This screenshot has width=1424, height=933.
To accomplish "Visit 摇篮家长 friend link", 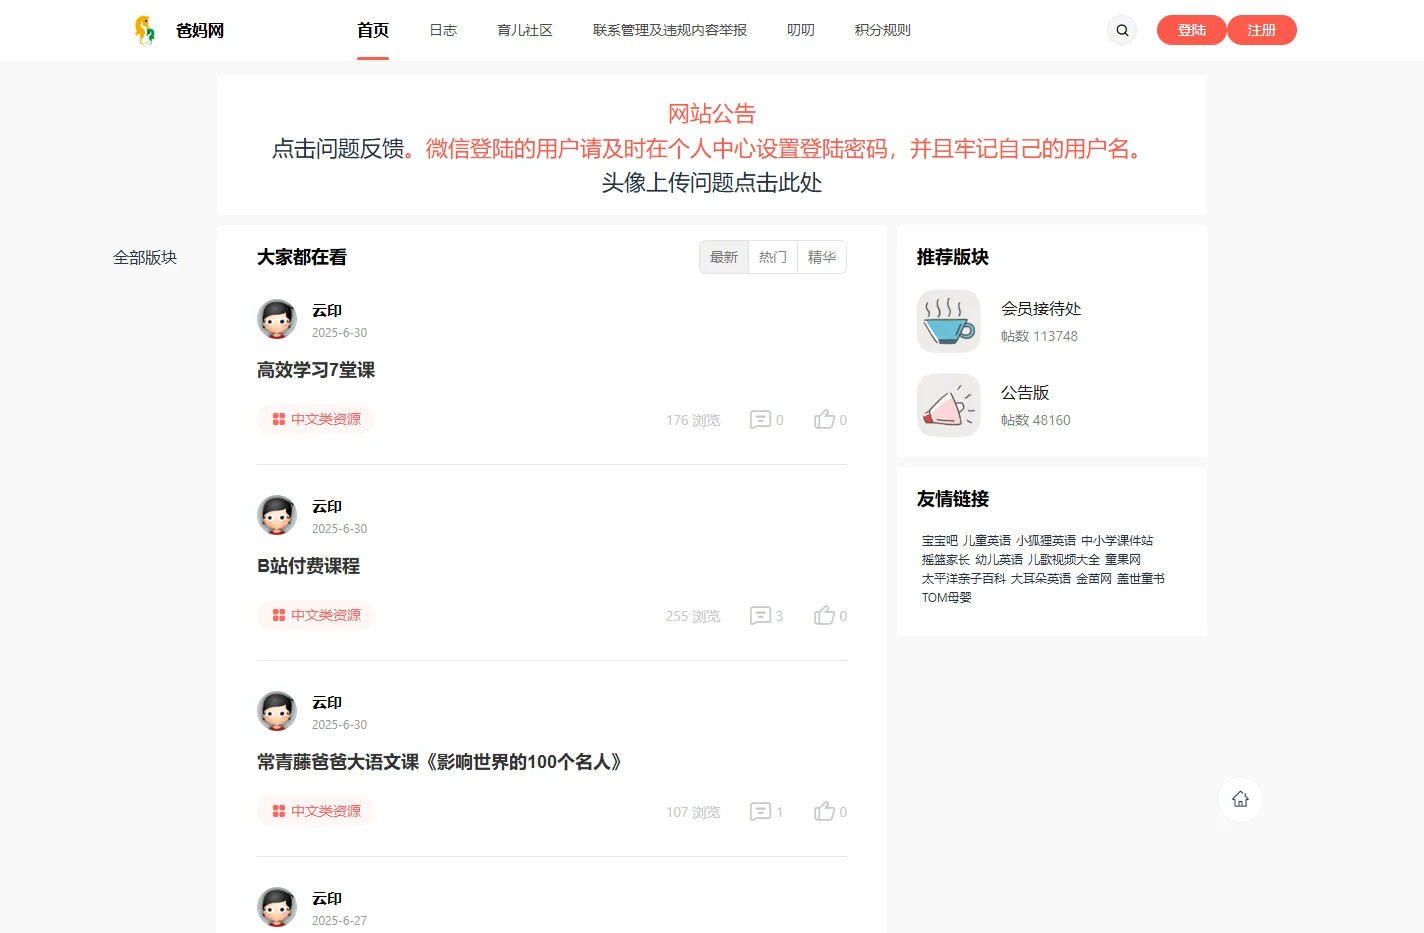I will 946,559.
